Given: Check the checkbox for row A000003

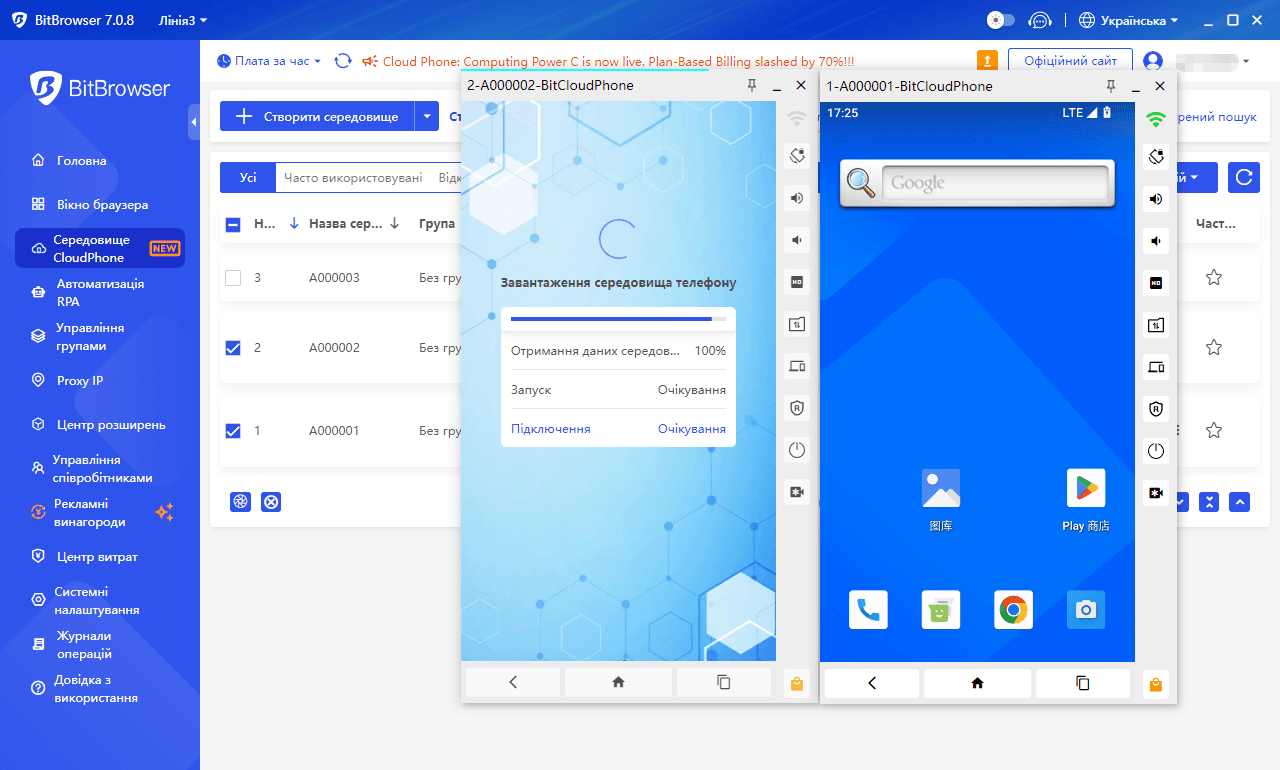Looking at the screenshot, I should (233, 278).
